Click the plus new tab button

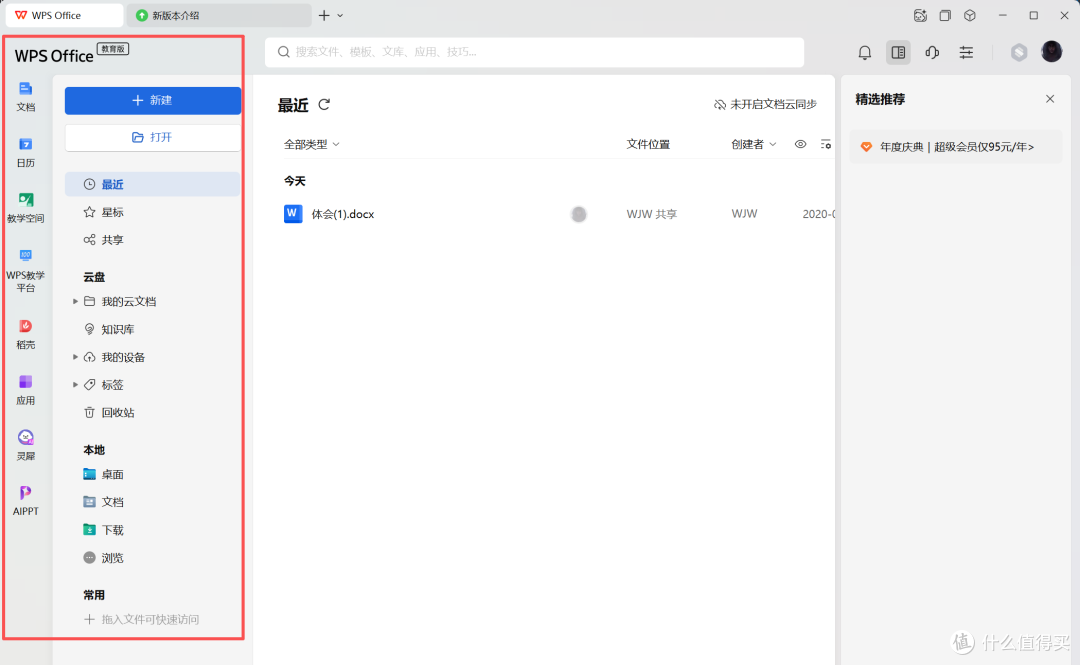pos(324,15)
